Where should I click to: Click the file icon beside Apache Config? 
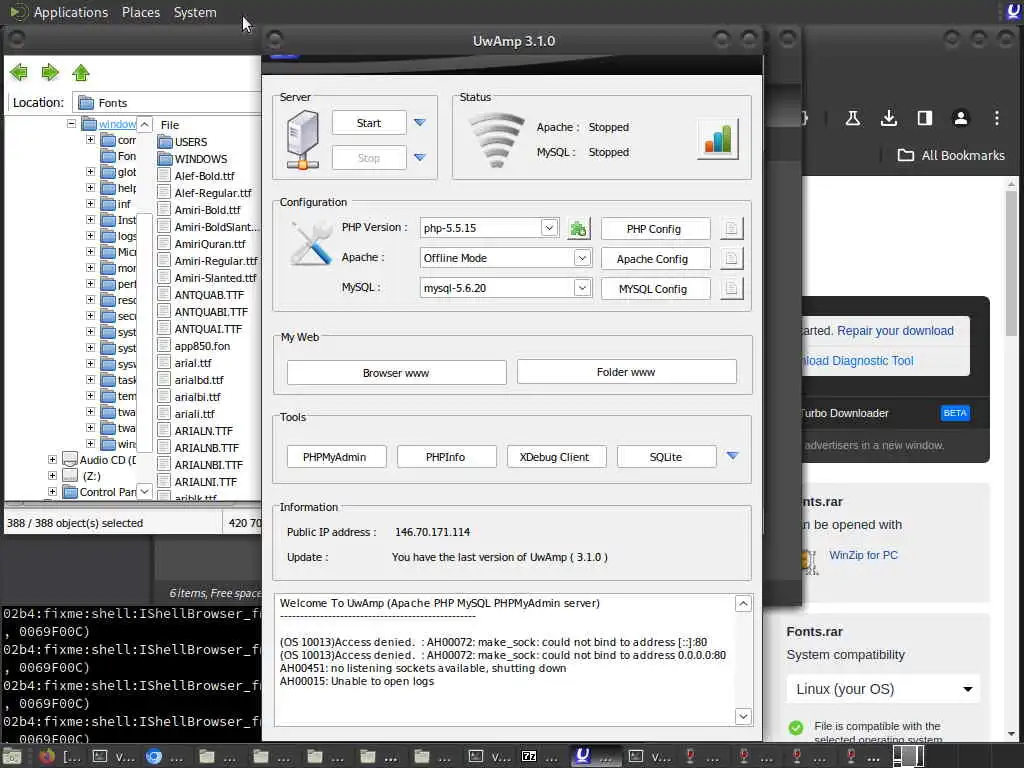point(731,259)
